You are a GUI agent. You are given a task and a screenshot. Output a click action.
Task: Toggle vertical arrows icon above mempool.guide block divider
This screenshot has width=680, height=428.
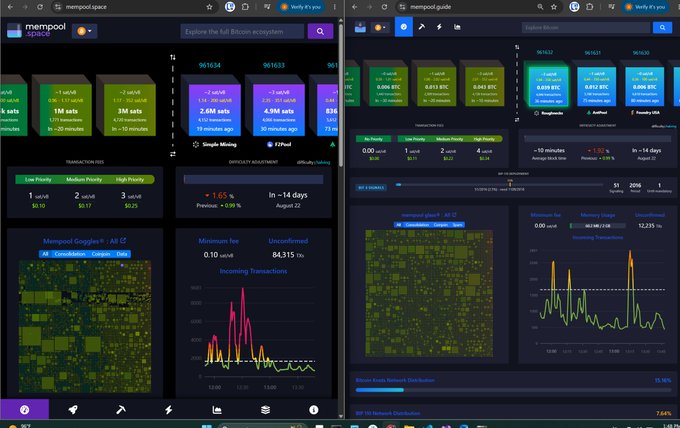click(x=517, y=47)
